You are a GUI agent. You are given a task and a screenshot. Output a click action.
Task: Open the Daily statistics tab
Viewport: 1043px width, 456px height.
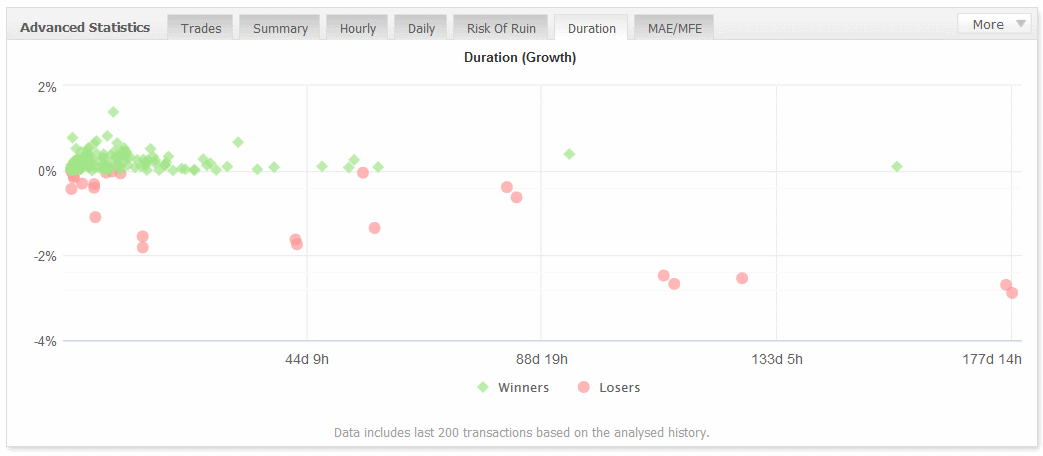(x=421, y=28)
